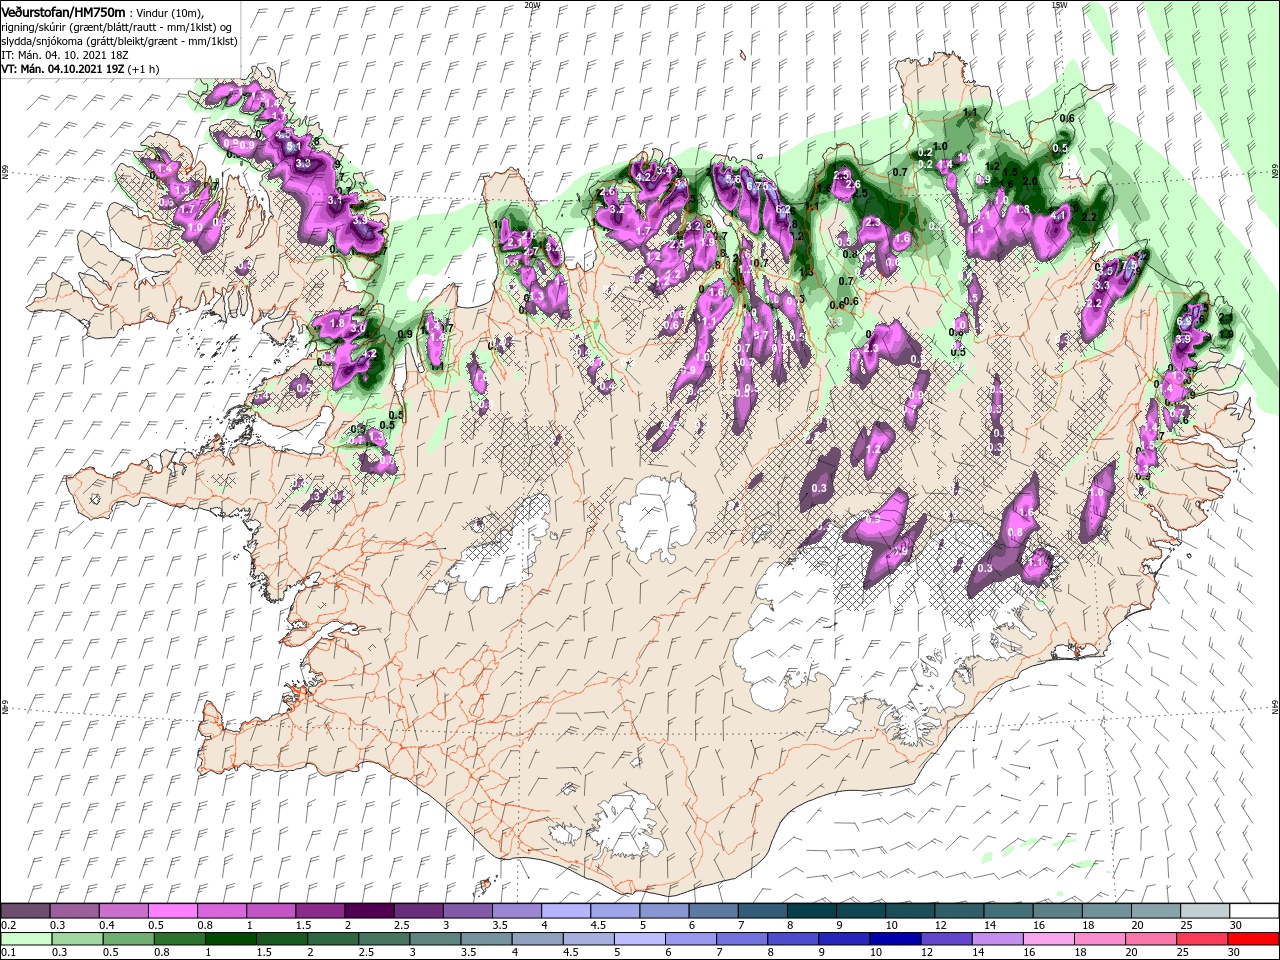The width and height of the screenshot is (1280, 960).
Task: Click the '30' label in the lower legend row
Action: click(x=1234, y=953)
